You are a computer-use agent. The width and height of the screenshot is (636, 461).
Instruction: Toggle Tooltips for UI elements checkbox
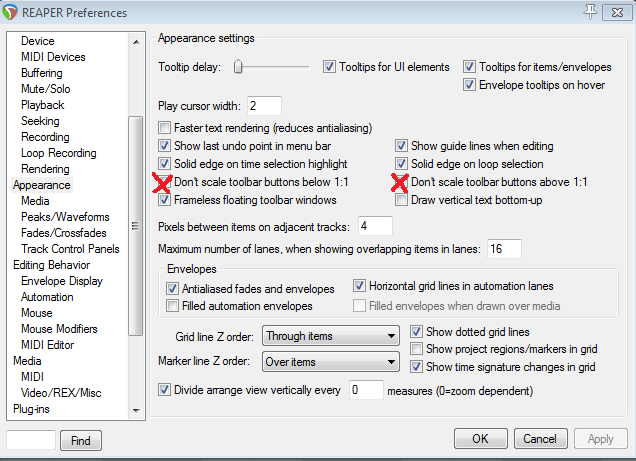coord(329,67)
